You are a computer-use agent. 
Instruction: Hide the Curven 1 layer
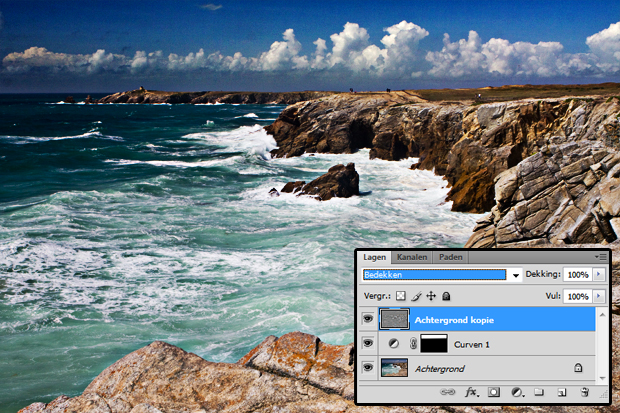368,343
